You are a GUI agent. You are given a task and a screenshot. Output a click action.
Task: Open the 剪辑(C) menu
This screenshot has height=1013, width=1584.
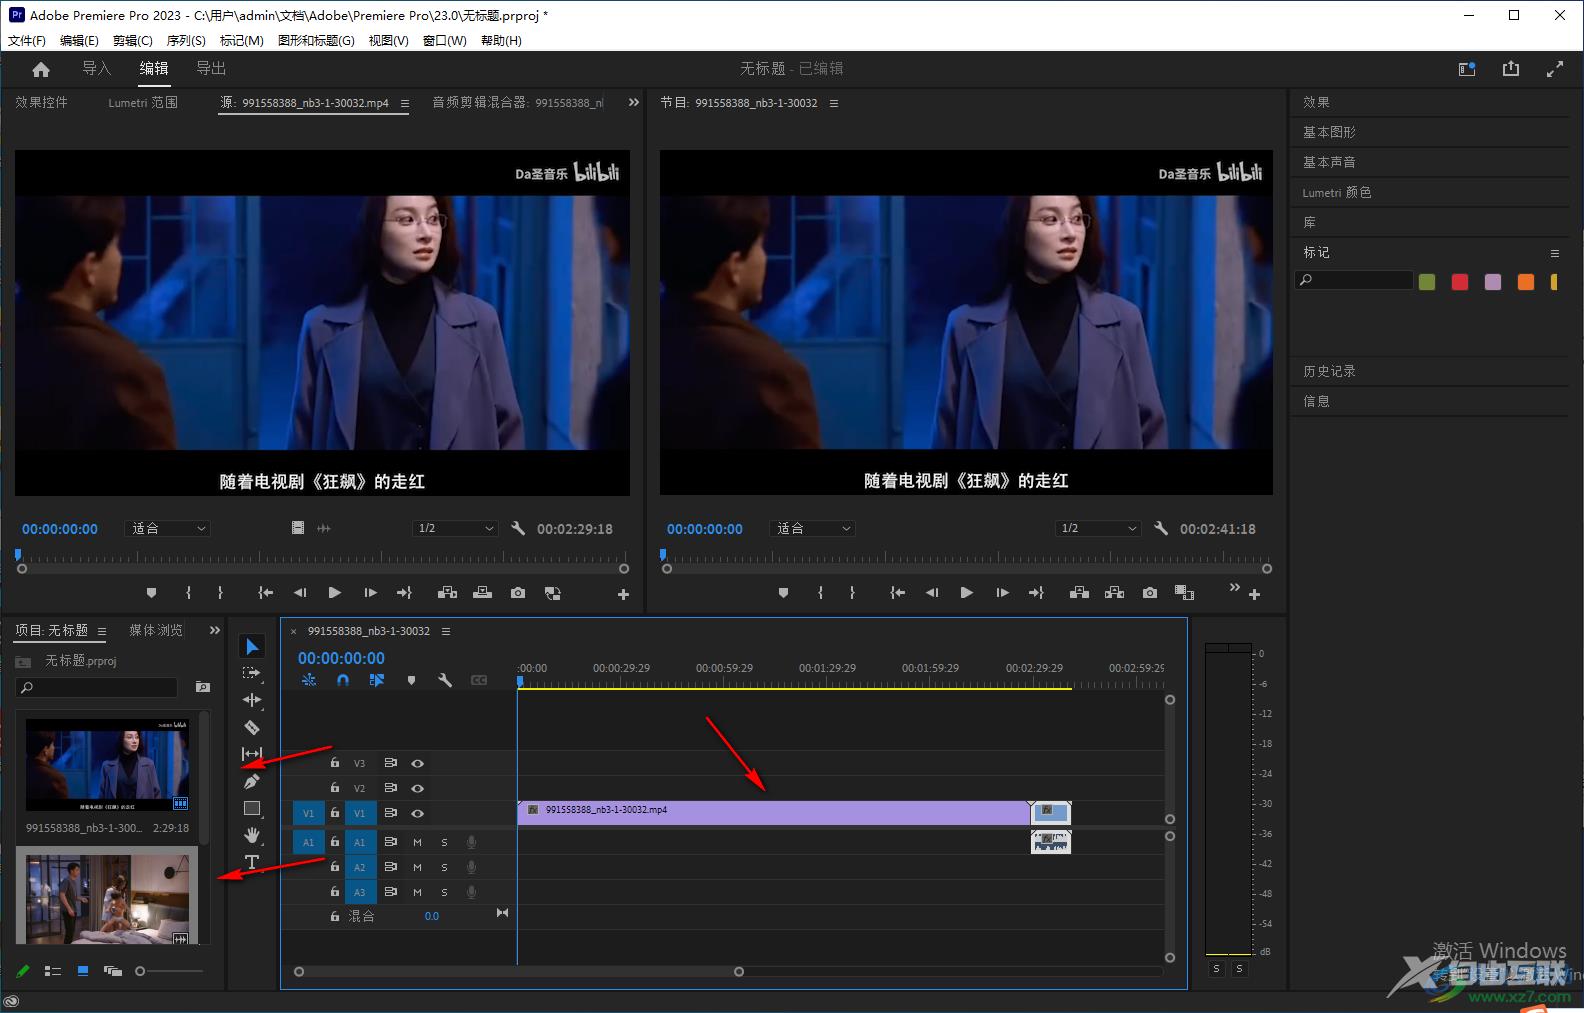click(x=133, y=41)
